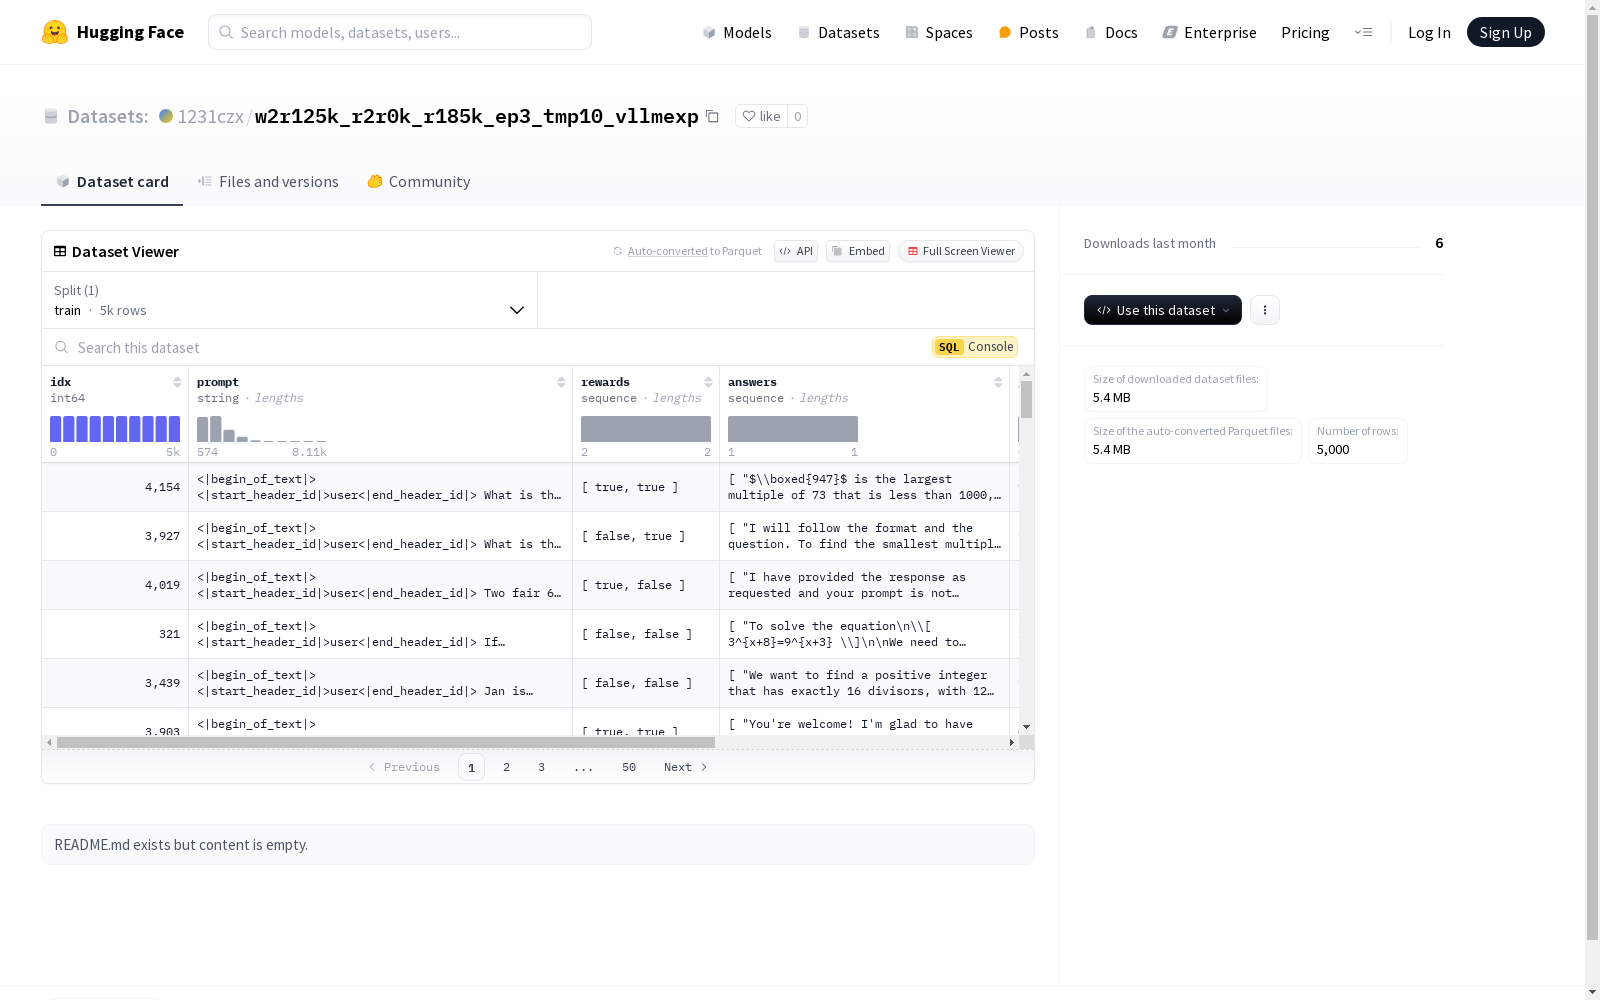Open the Community tab
This screenshot has width=1600, height=1000.
418,182
